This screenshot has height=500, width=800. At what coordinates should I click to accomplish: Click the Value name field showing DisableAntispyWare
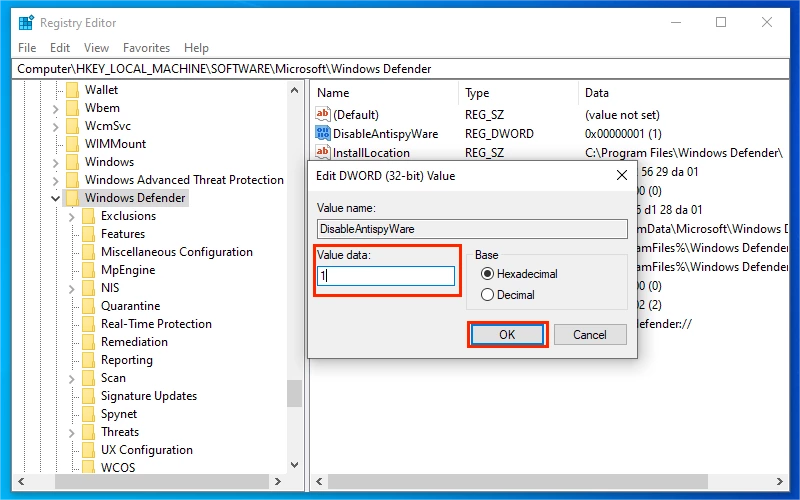point(472,229)
